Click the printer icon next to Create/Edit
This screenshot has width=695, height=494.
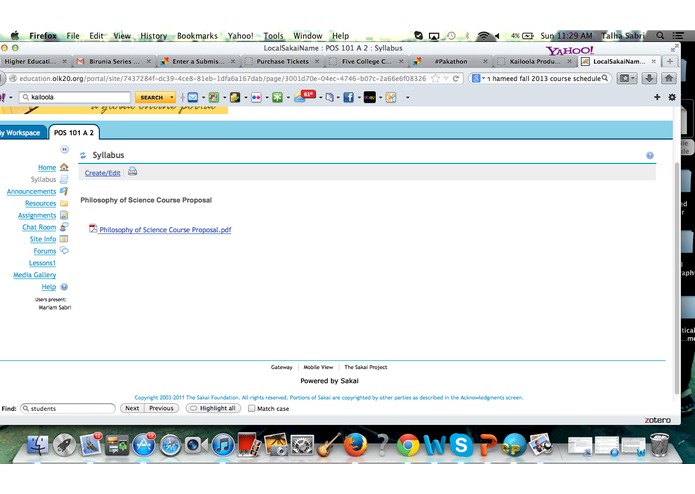click(132, 171)
